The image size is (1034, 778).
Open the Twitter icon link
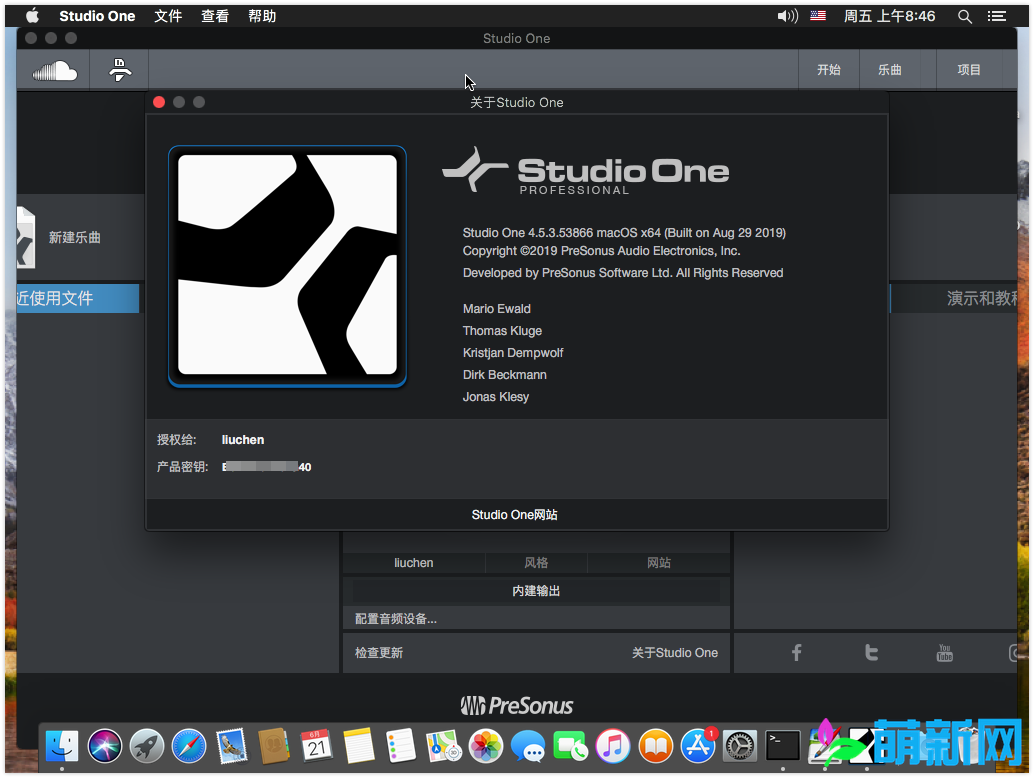pyautogui.click(x=871, y=653)
